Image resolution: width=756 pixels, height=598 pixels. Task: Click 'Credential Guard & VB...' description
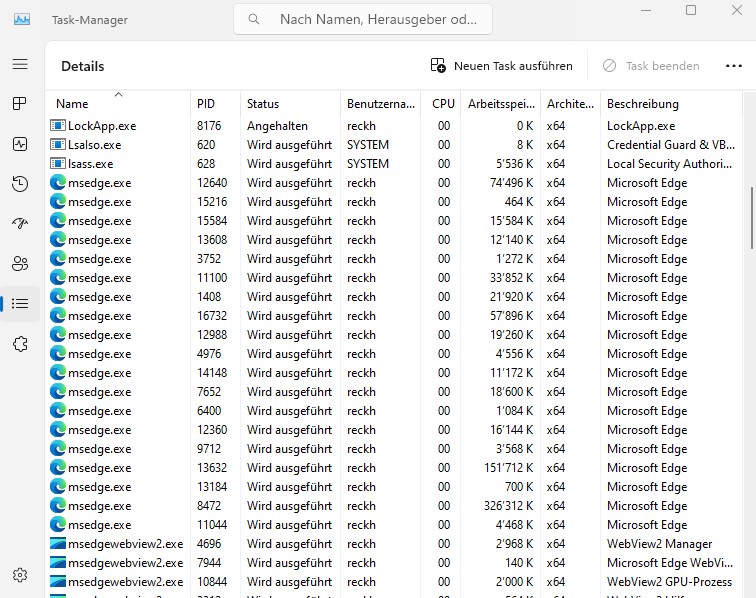(x=671, y=145)
